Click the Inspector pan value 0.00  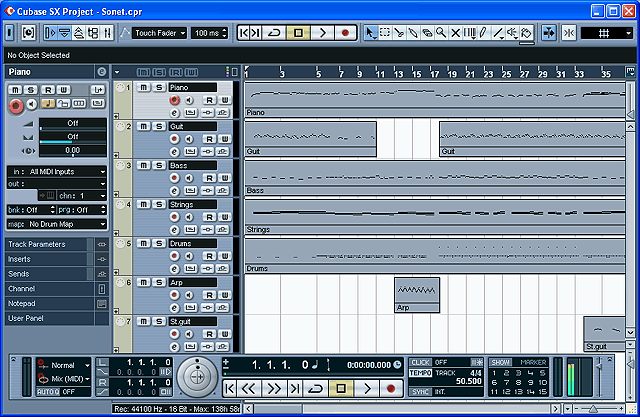tap(73, 151)
